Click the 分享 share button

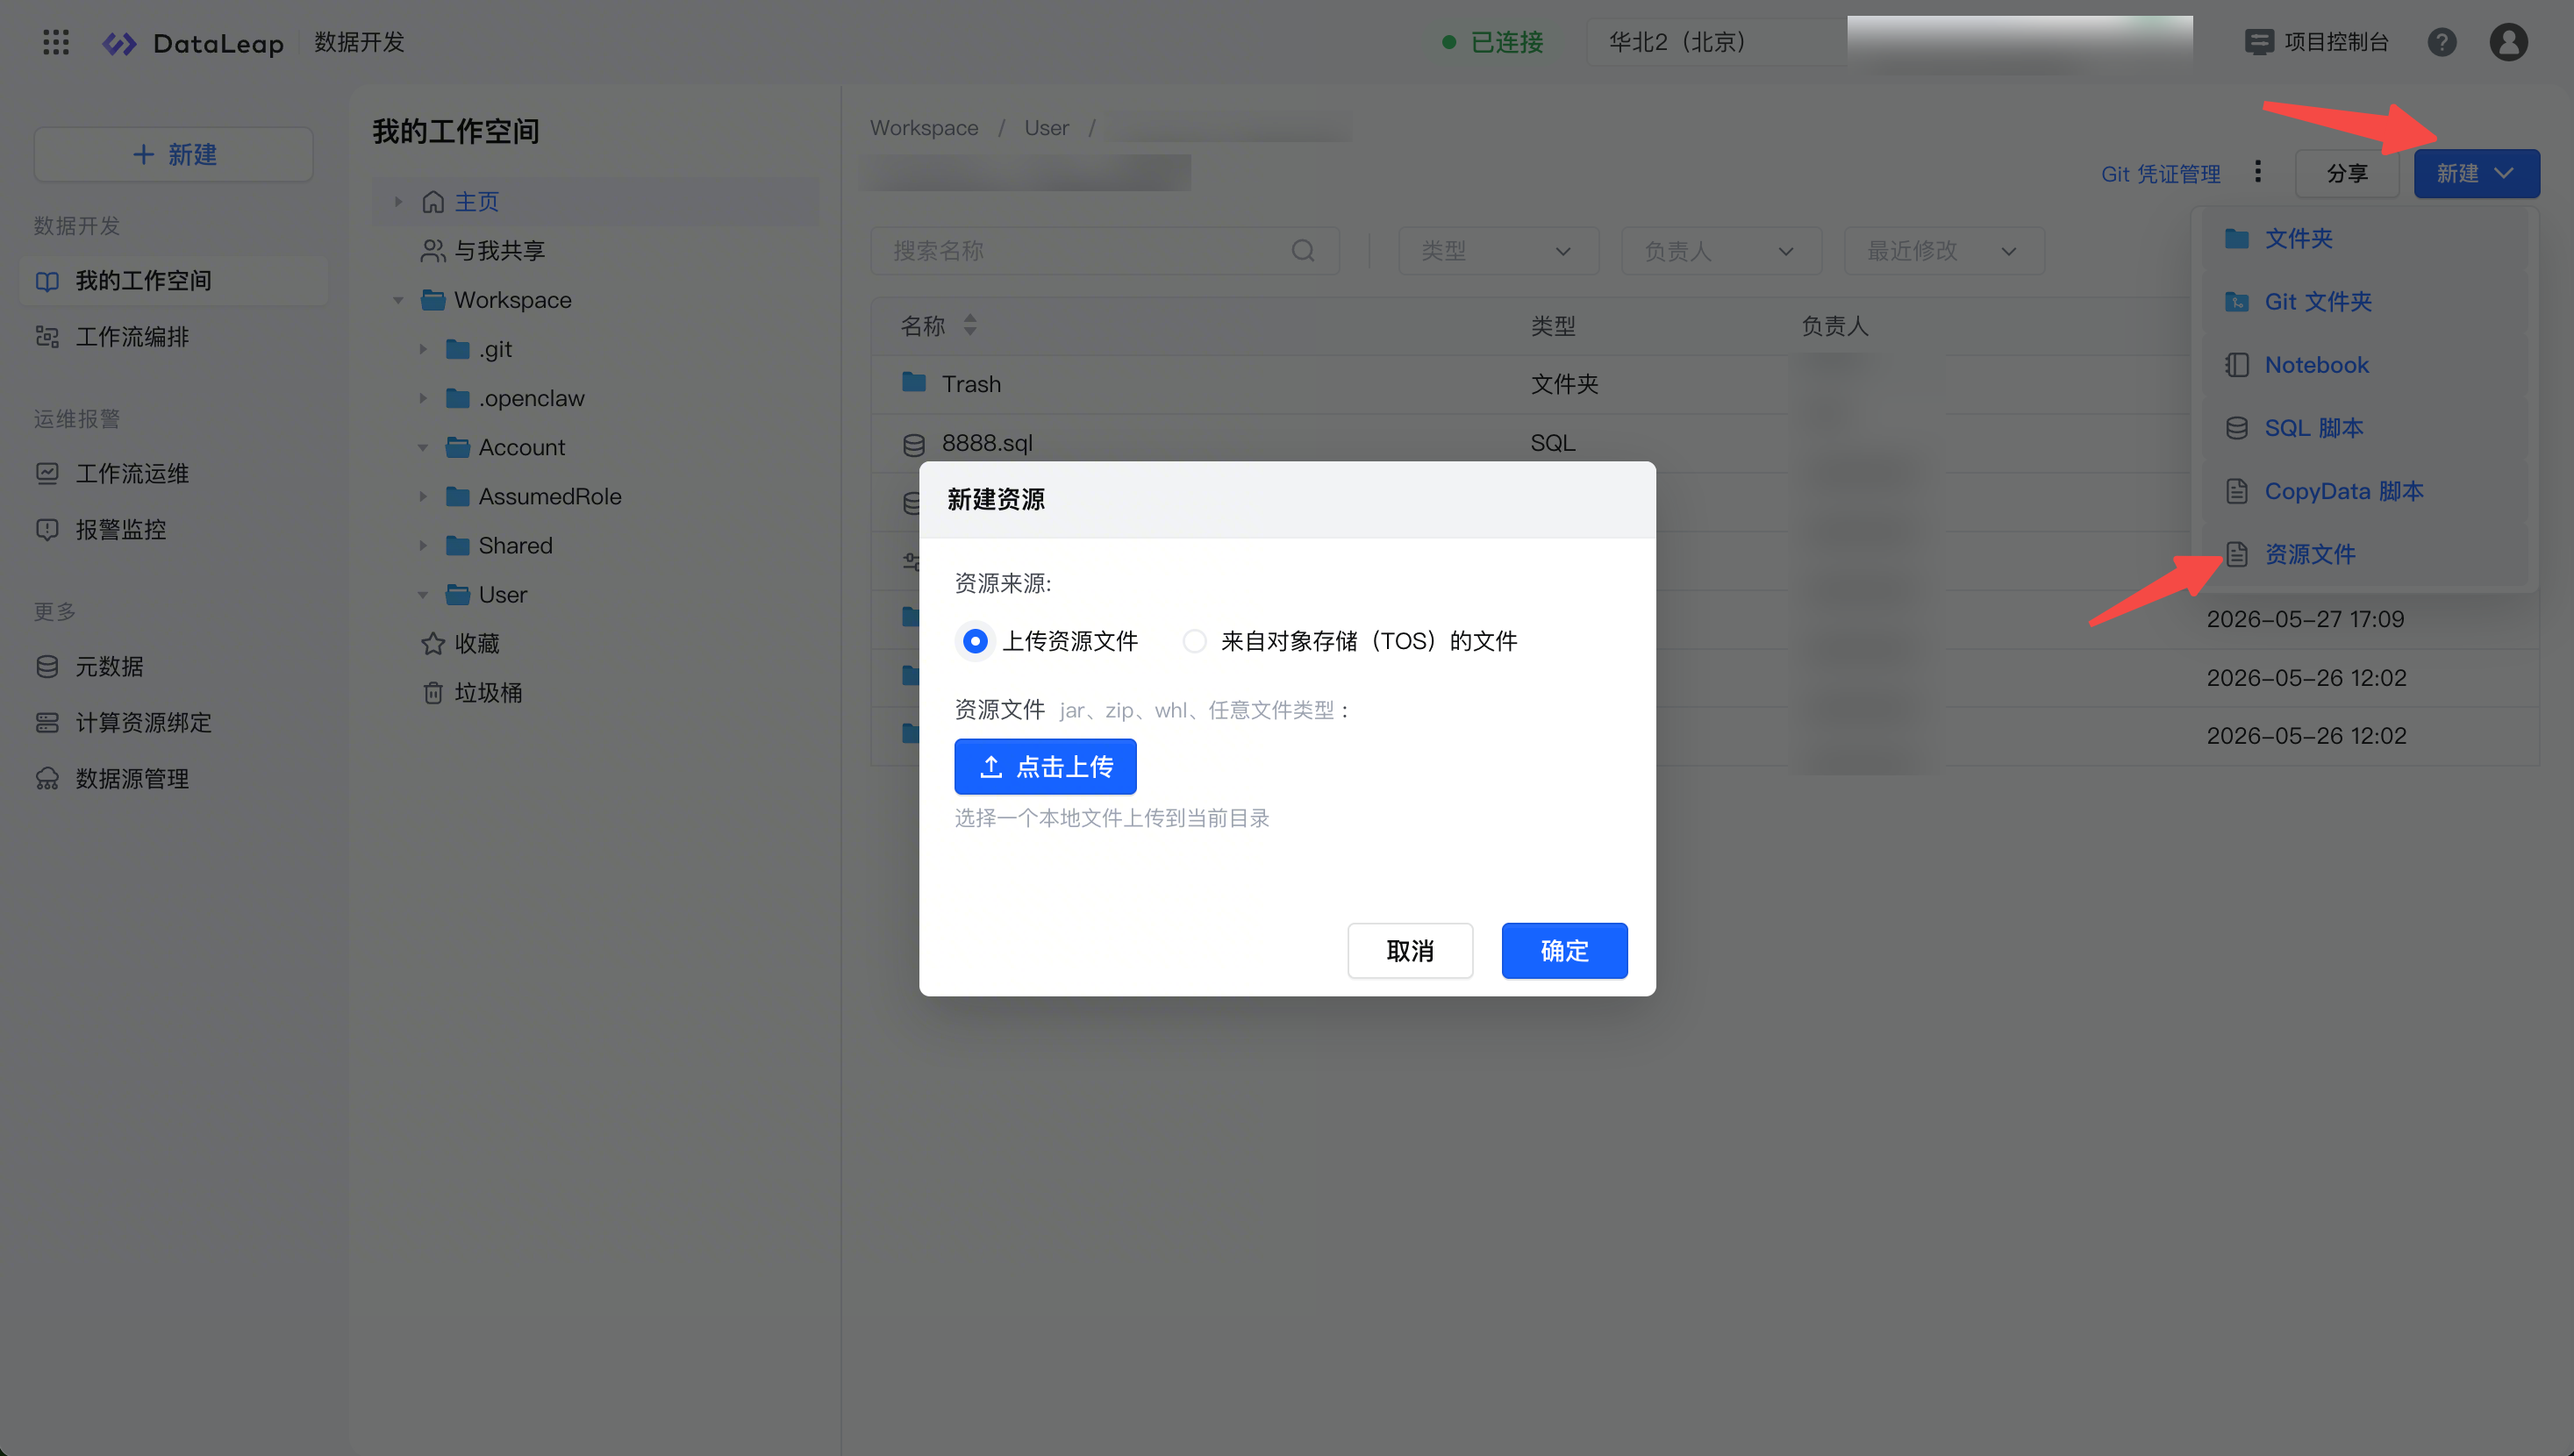2347,173
